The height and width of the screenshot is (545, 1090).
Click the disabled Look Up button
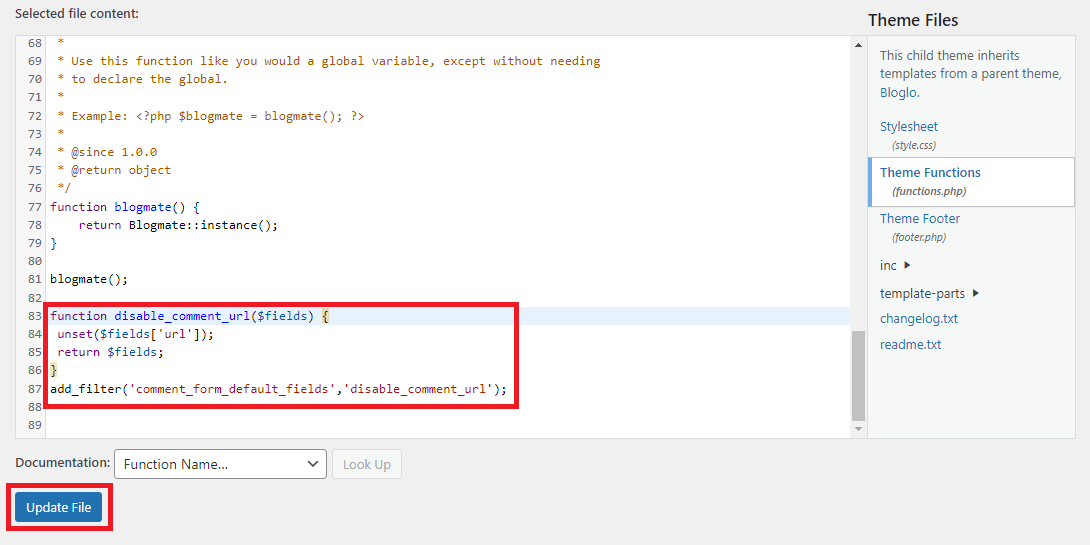(367, 464)
